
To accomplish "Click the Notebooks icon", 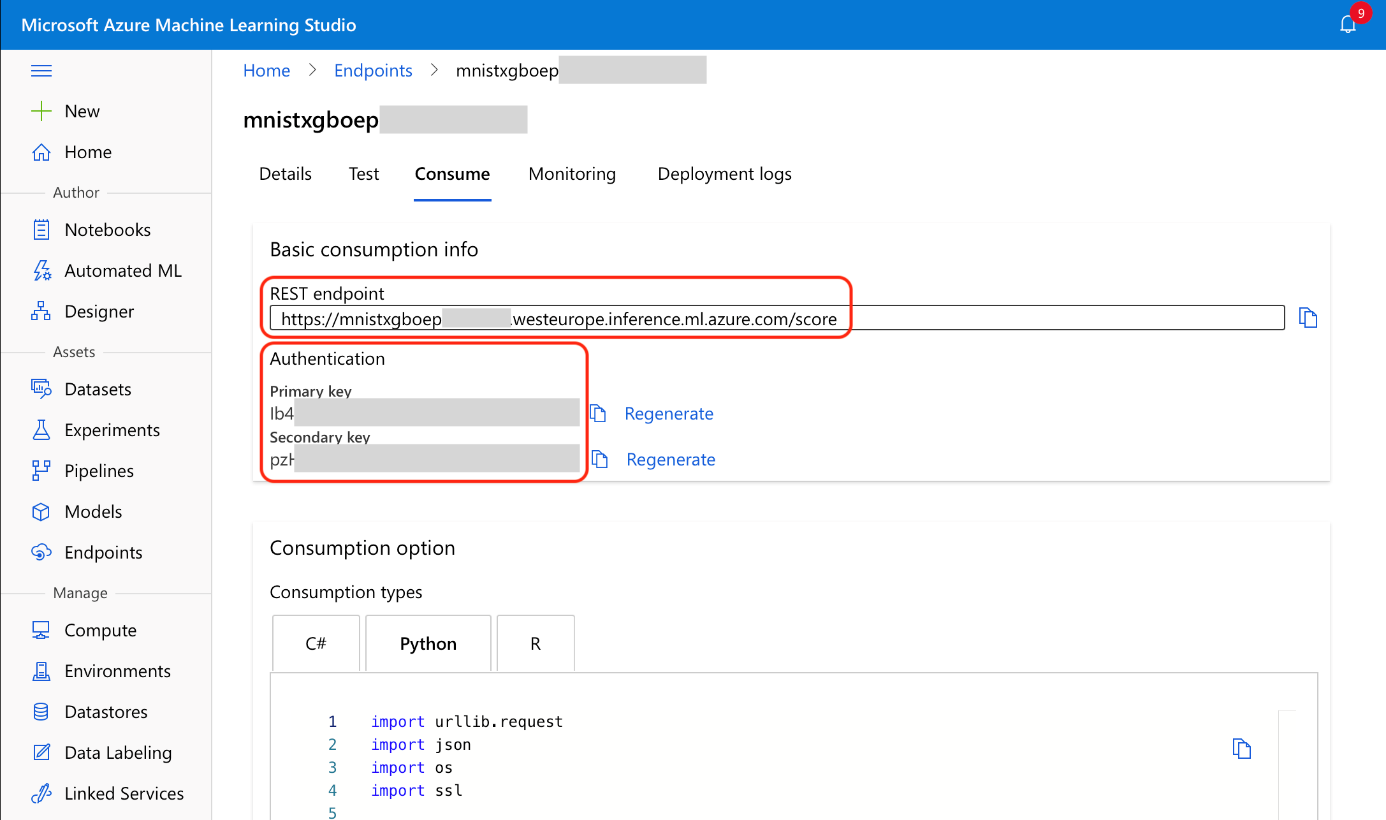I will coord(41,230).
